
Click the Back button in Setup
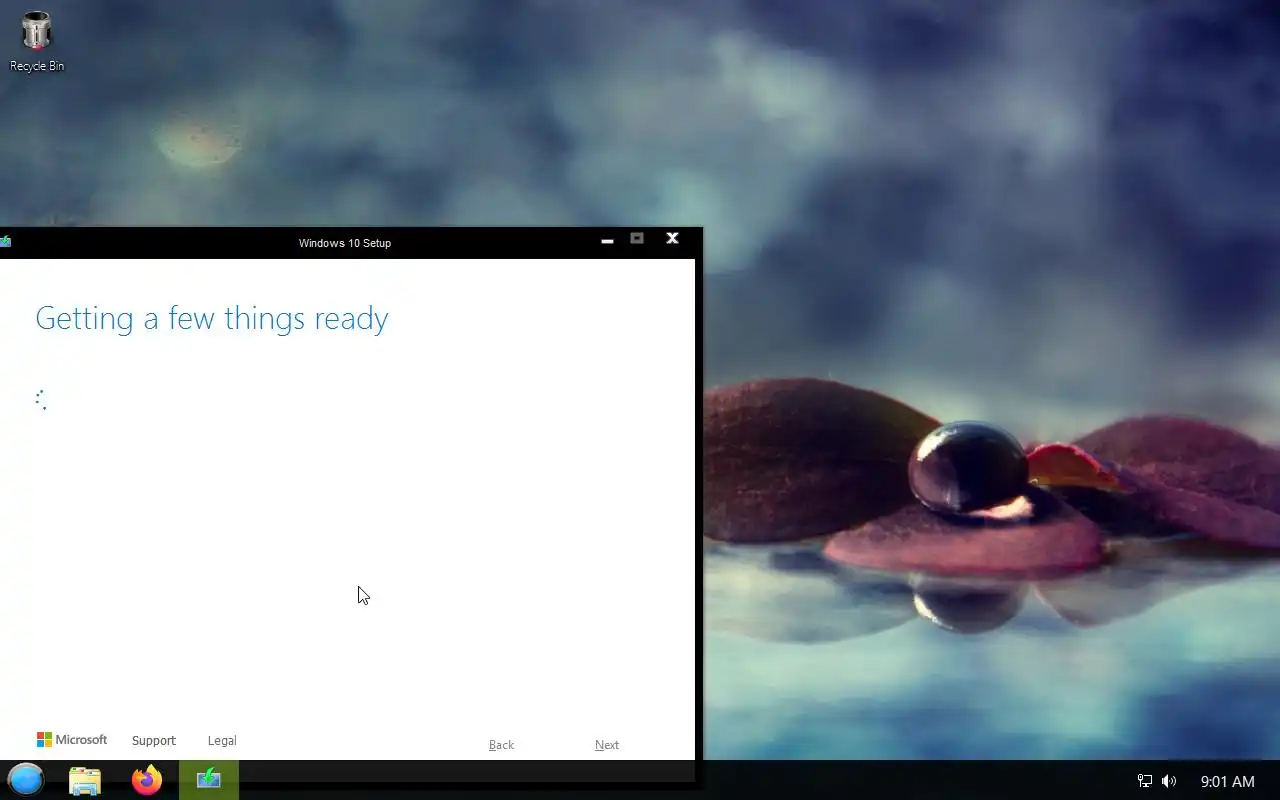tap(501, 745)
